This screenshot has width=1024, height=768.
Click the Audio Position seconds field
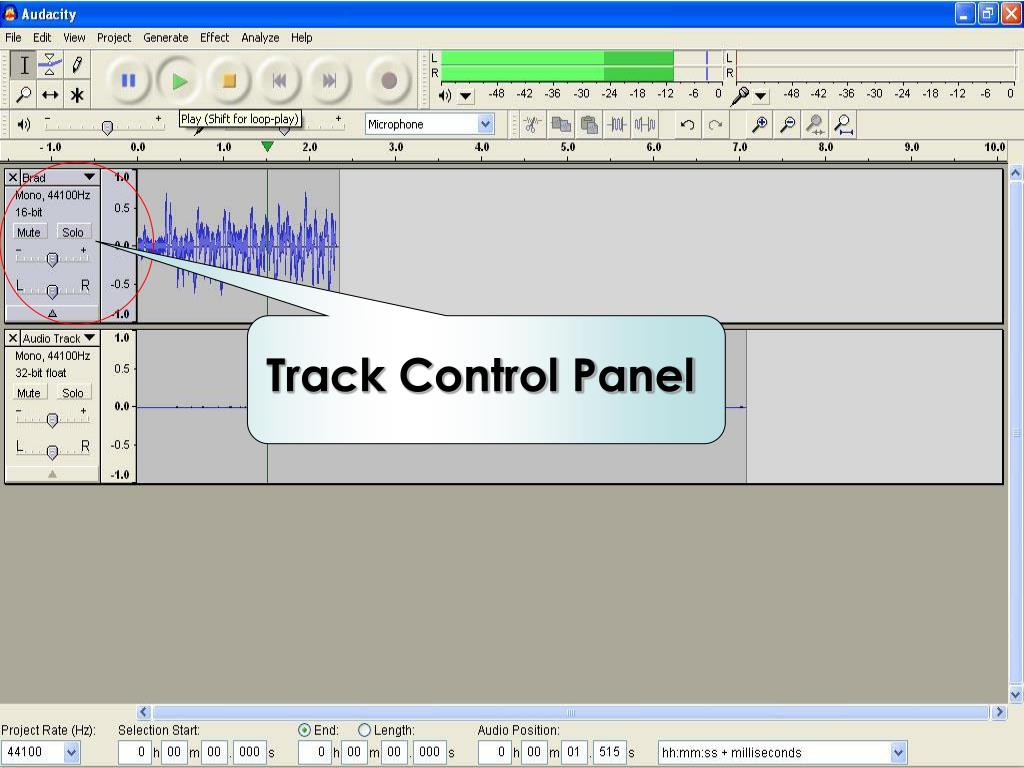(573, 752)
